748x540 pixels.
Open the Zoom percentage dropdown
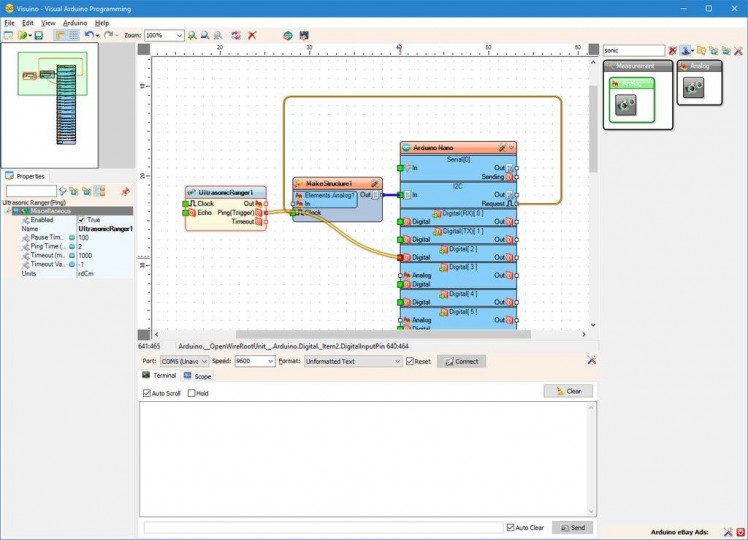tap(179, 35)
